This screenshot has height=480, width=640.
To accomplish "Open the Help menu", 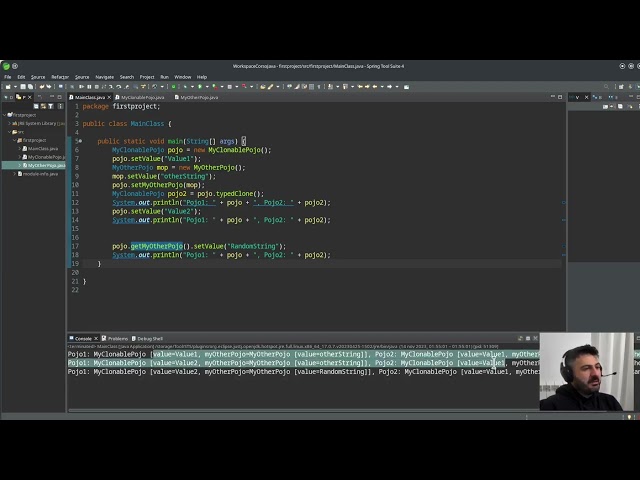I will tap(202, 77).
